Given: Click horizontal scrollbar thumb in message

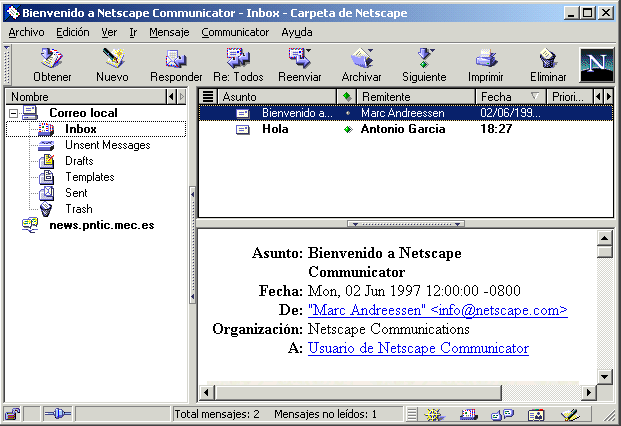Looking at the screenshot, I should [358, 392].
